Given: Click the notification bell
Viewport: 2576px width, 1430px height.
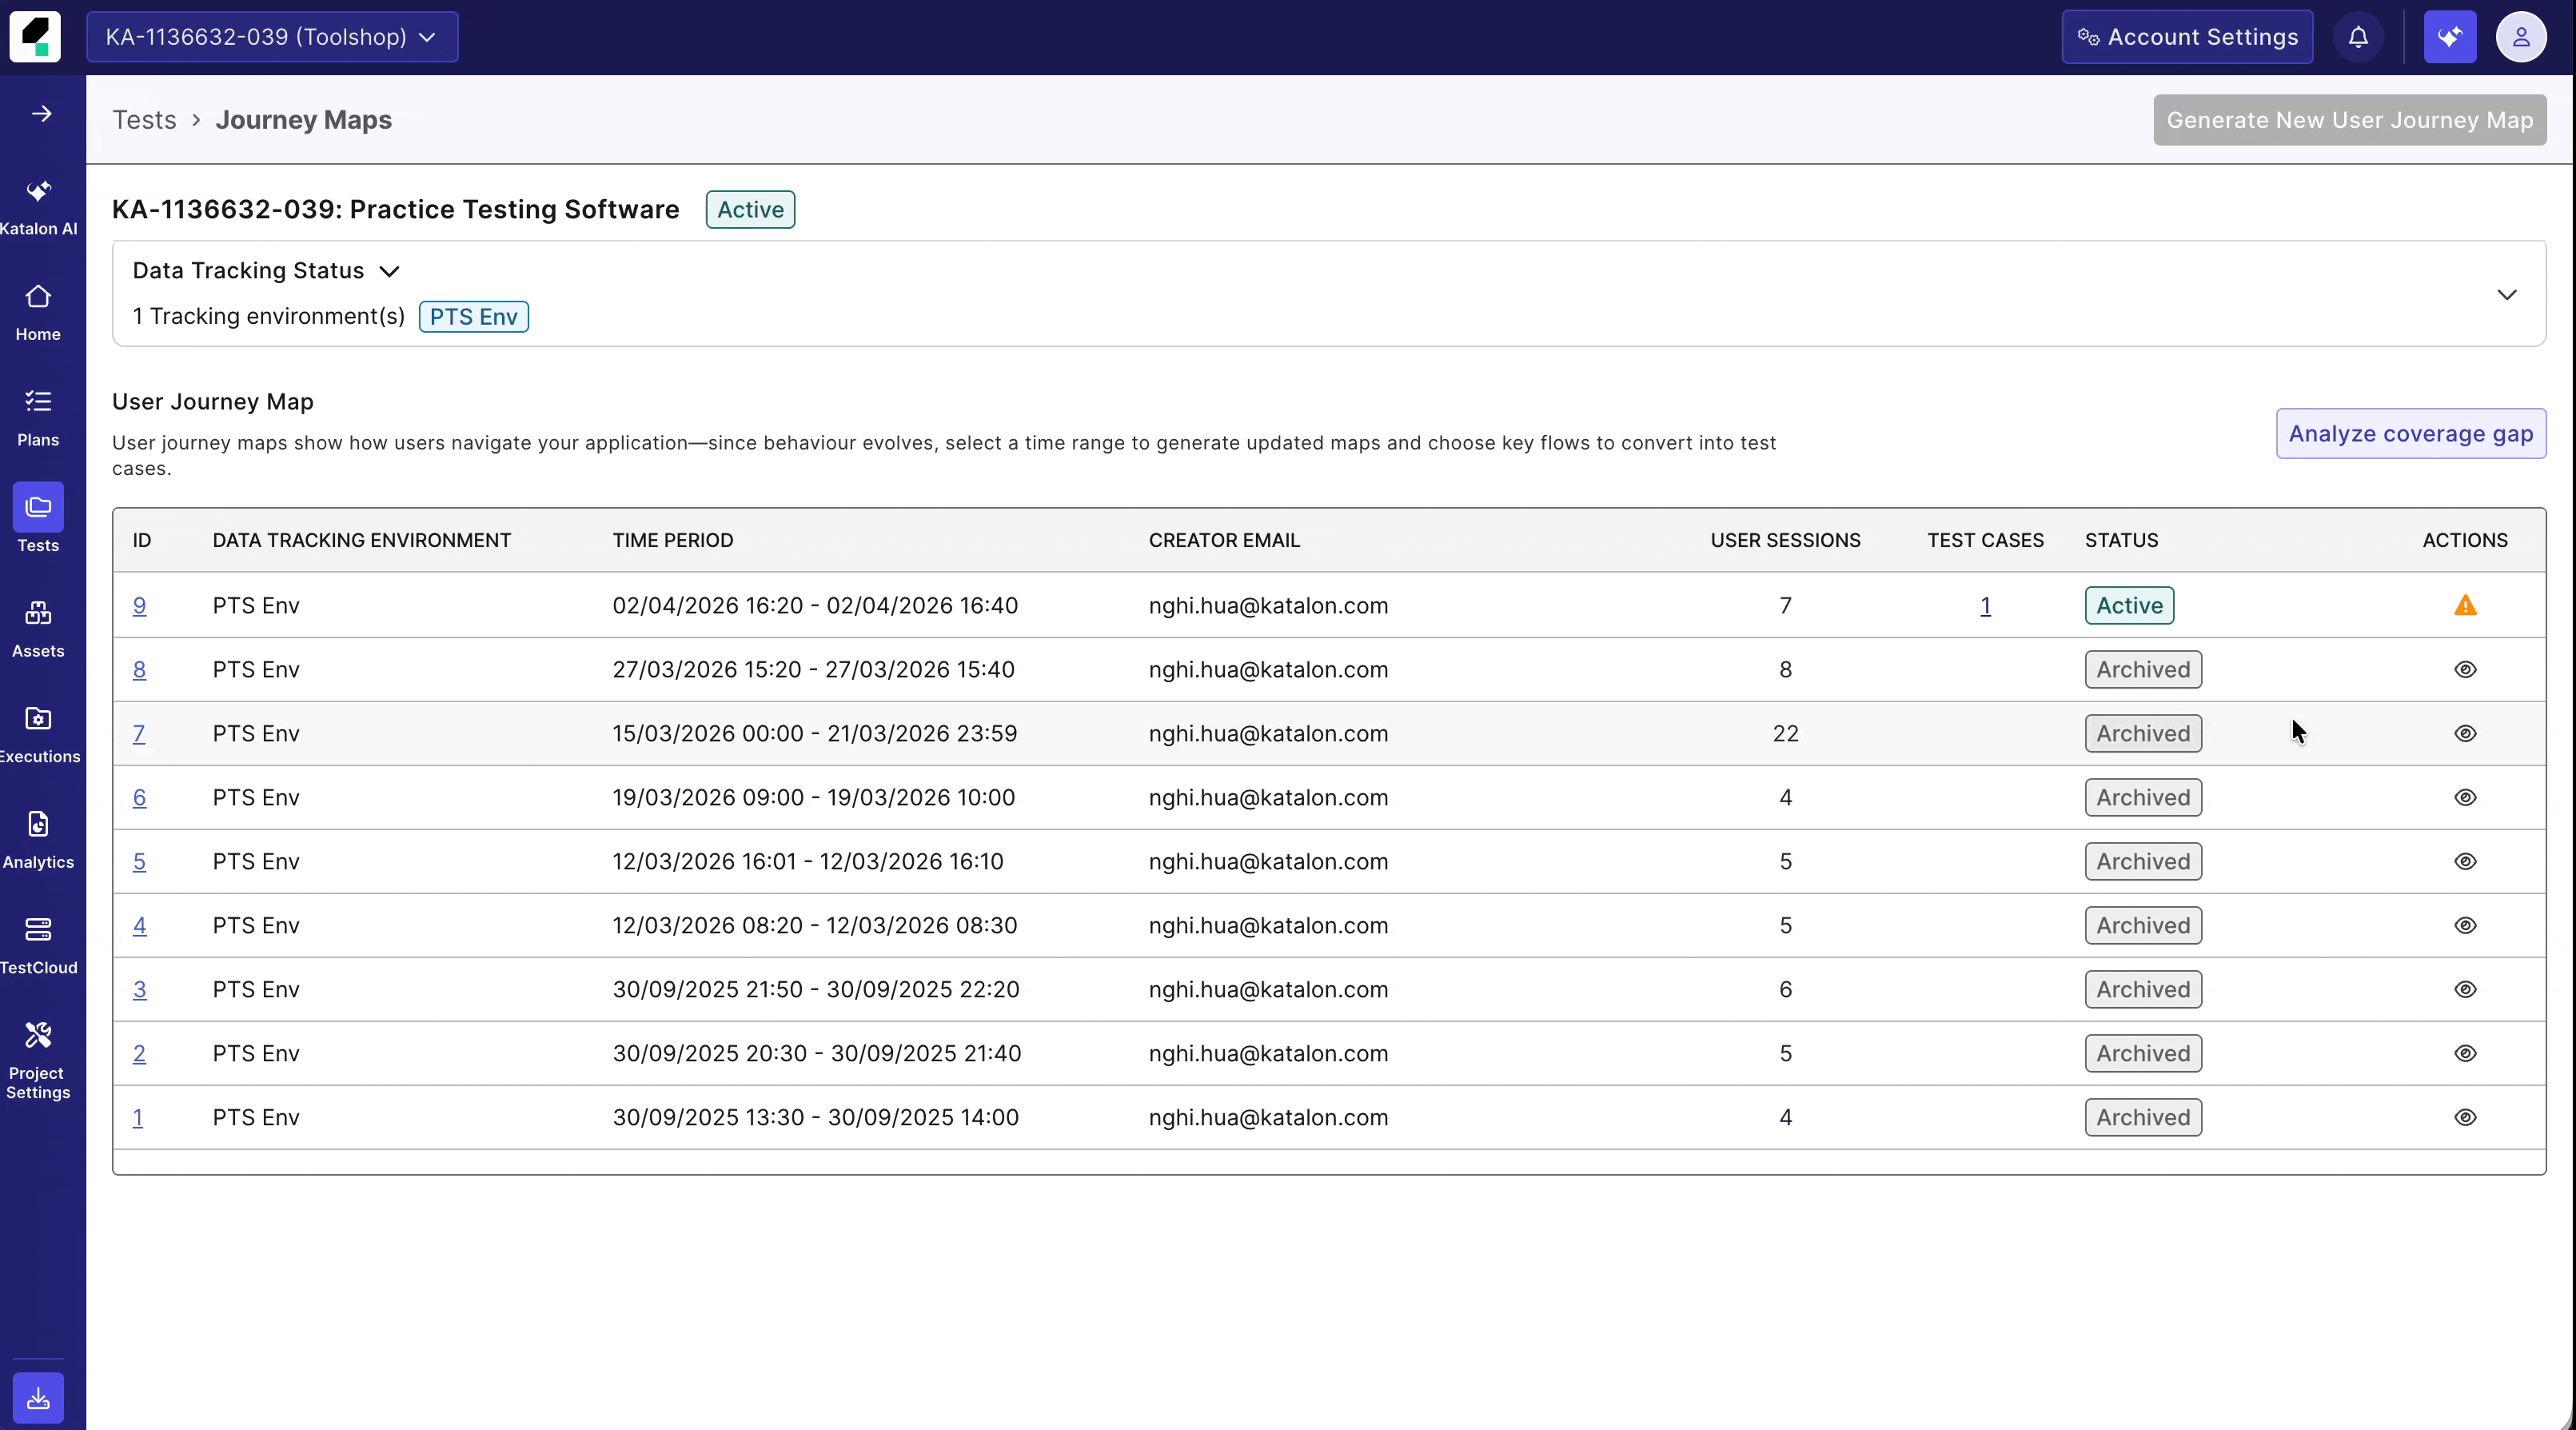Looking at the screenshot, I should [x=2358, y=37].
